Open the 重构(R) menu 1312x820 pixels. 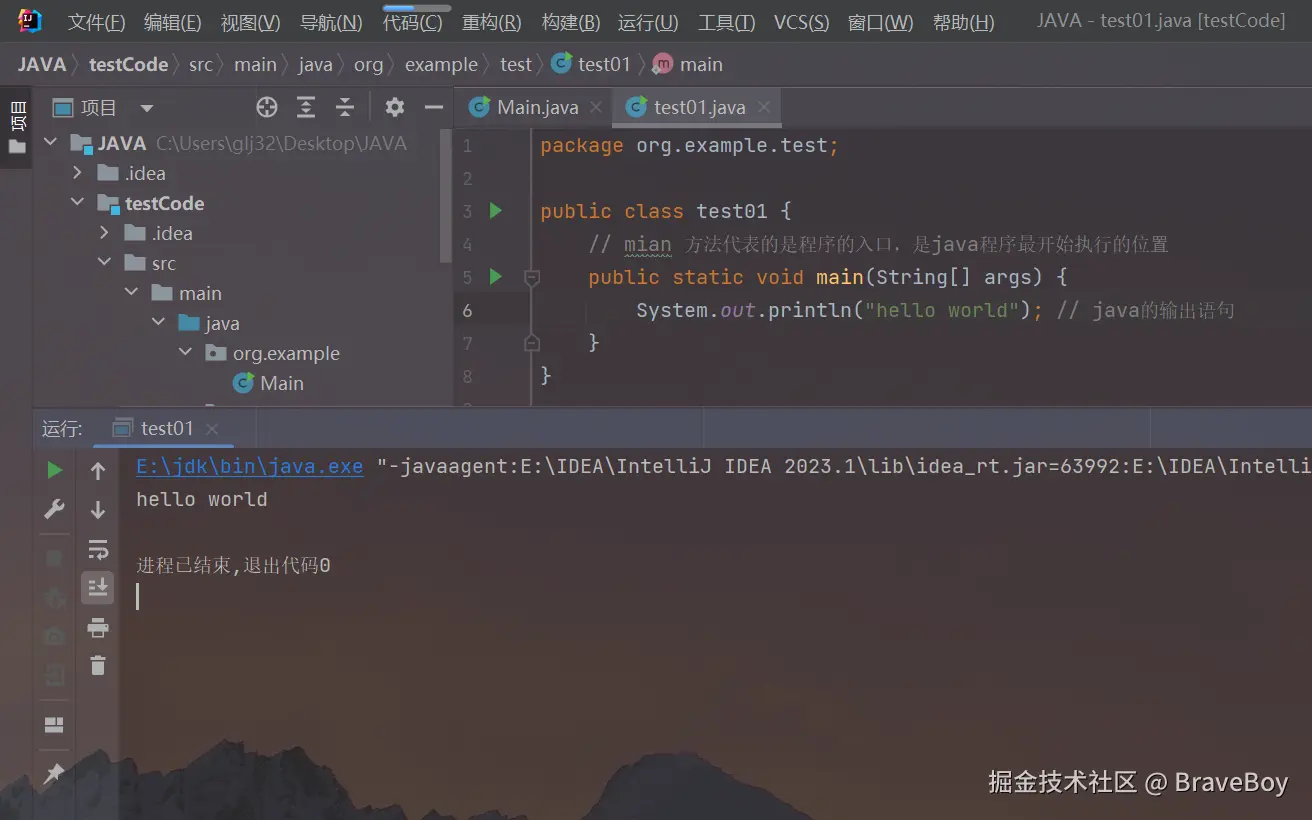click(x=491, y=22)
